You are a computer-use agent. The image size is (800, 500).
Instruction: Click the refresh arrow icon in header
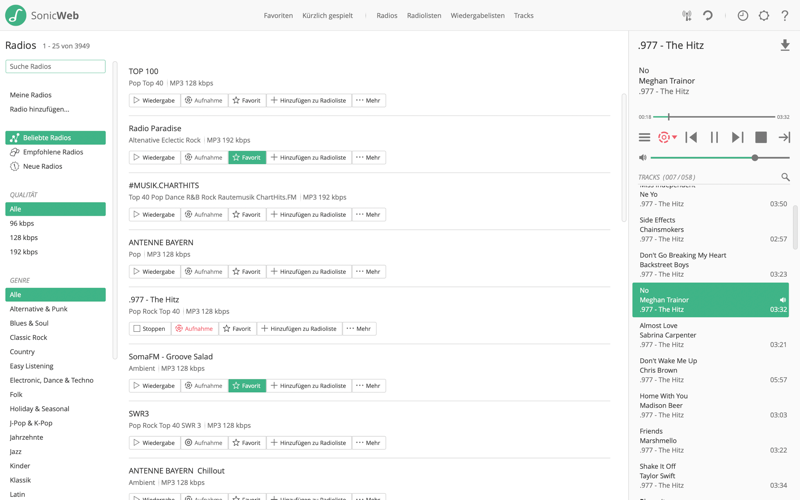click(708, 16)
